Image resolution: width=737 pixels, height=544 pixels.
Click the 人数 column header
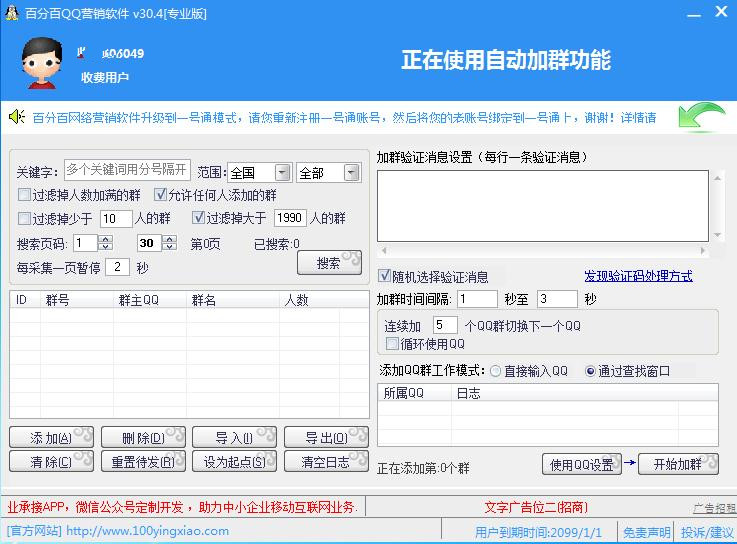[x=309, y=300]
